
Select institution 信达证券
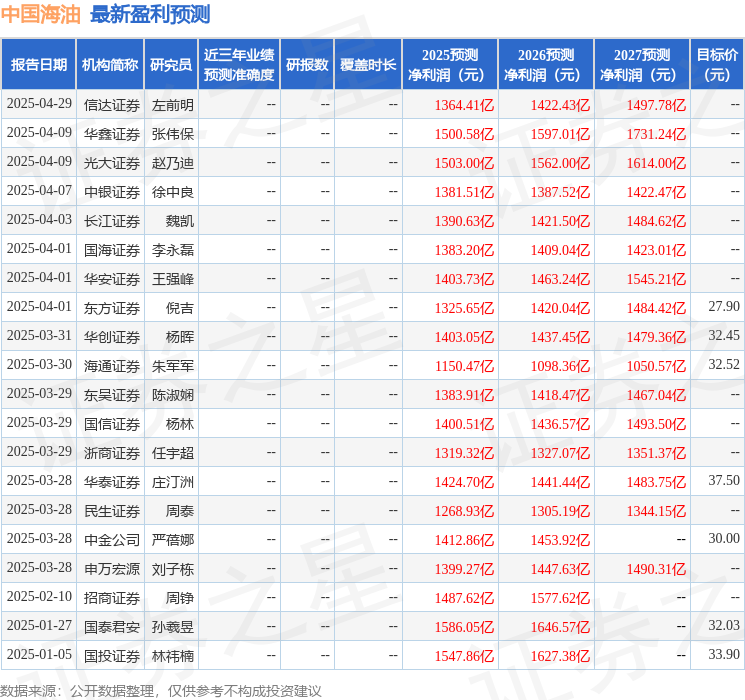point(112,105)
